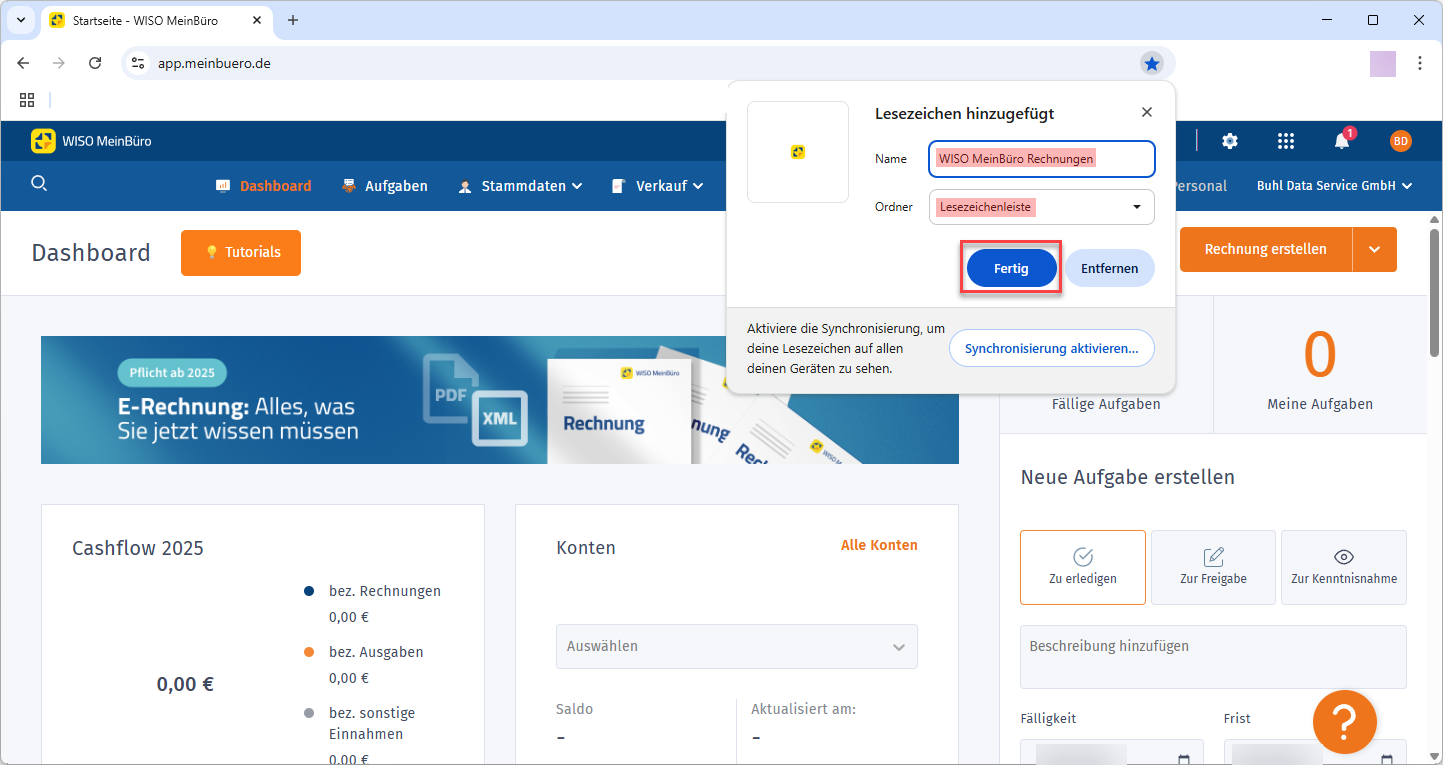Open the Alle Konten link
Image resolution: width=1443 pixels, height=765 pixels.
click(x=879, y=545)
